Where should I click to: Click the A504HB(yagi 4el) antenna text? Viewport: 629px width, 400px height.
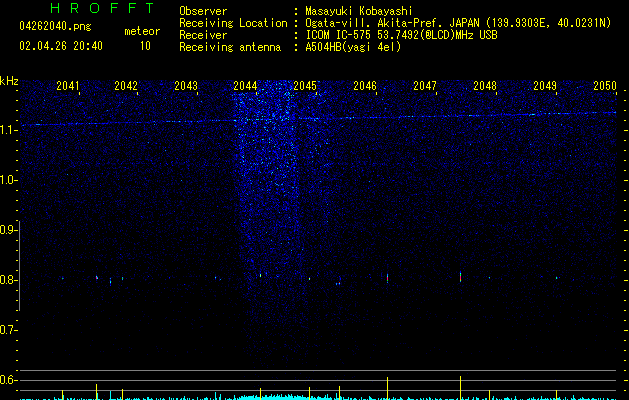[x=353, y=47]
